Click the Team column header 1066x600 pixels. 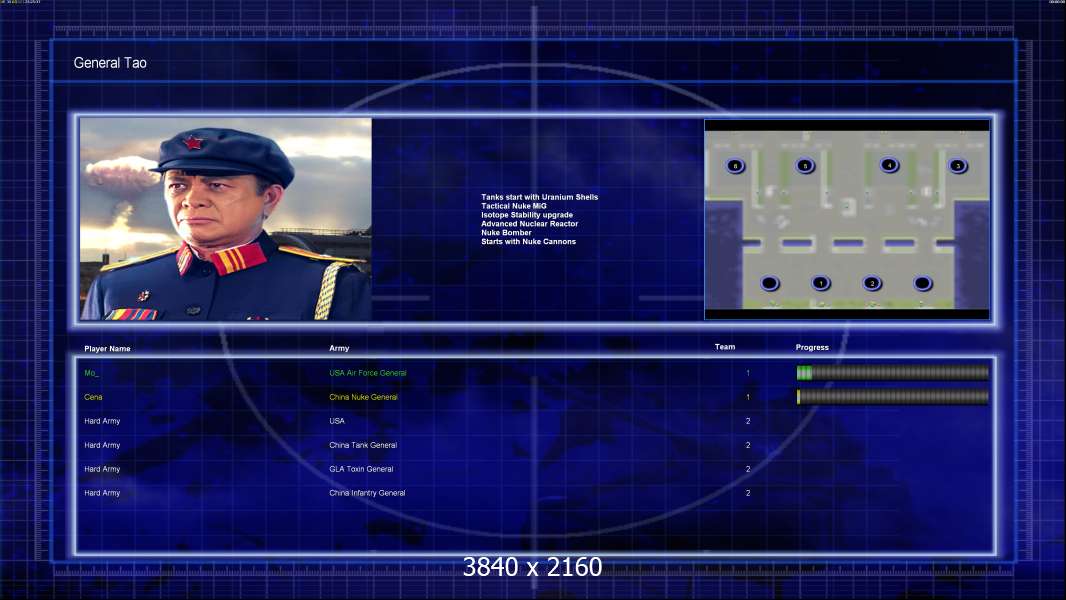click(725, 347)
